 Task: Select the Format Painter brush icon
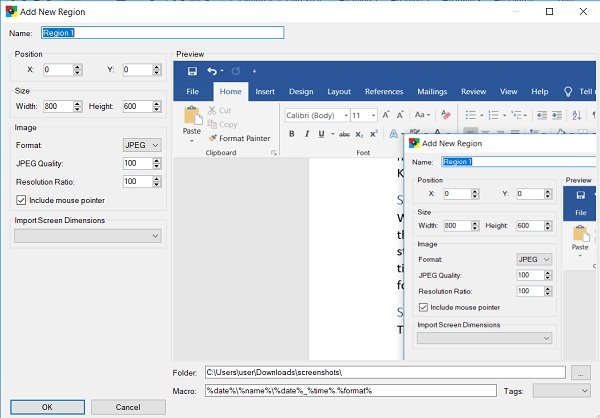212,138
